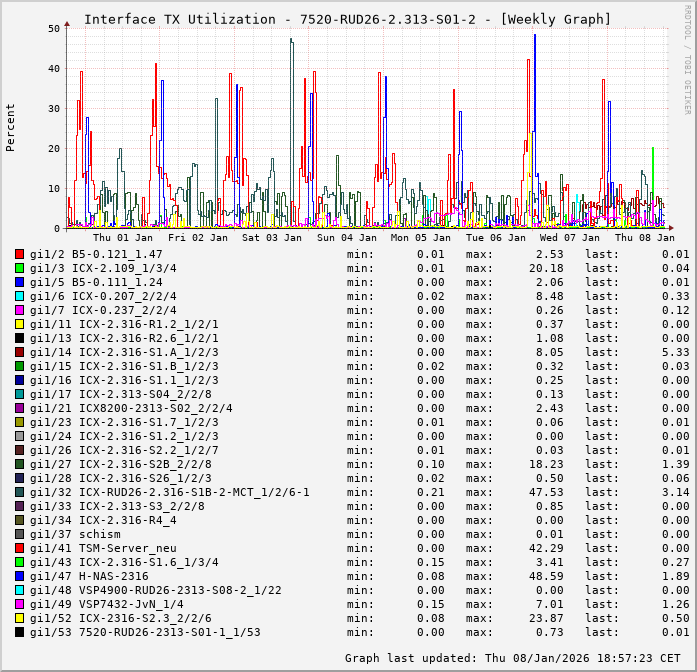
Task: Select legend entry gi1/34 ICX-2.316-R4_4
Action: 103,520
